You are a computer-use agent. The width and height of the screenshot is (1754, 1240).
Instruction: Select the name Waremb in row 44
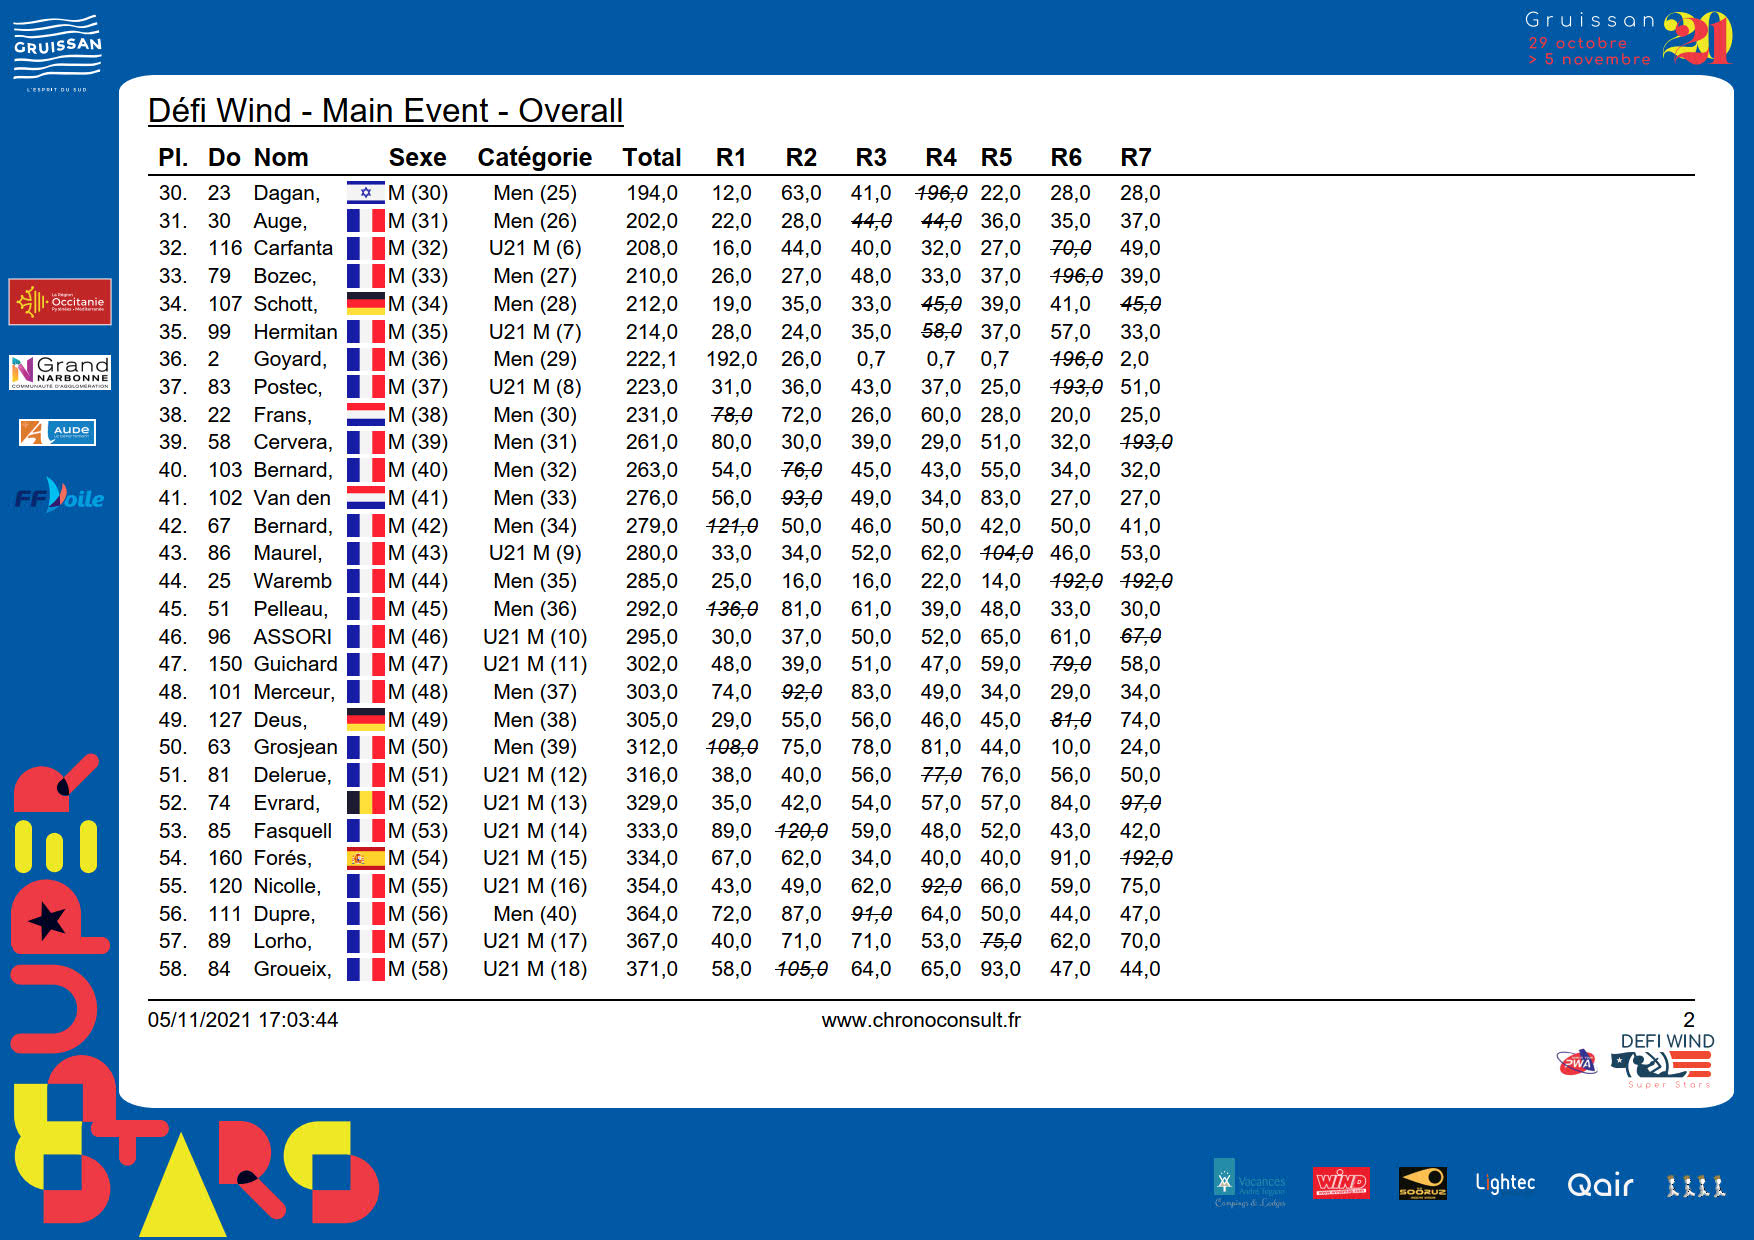[x=292, y=581]
